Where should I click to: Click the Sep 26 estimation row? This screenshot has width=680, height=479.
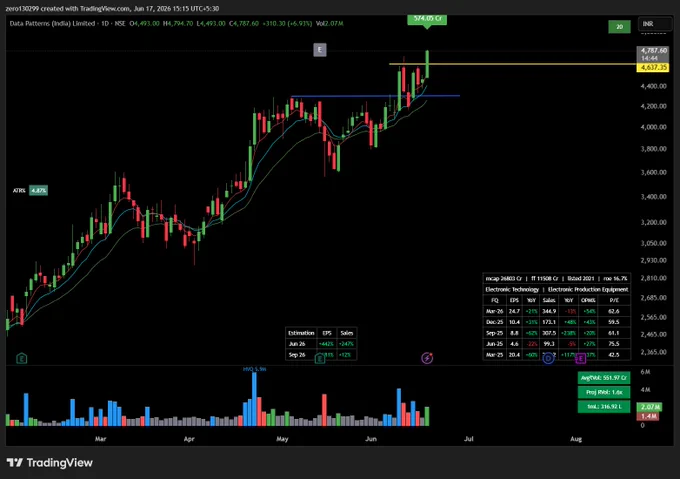coord(321,355)
